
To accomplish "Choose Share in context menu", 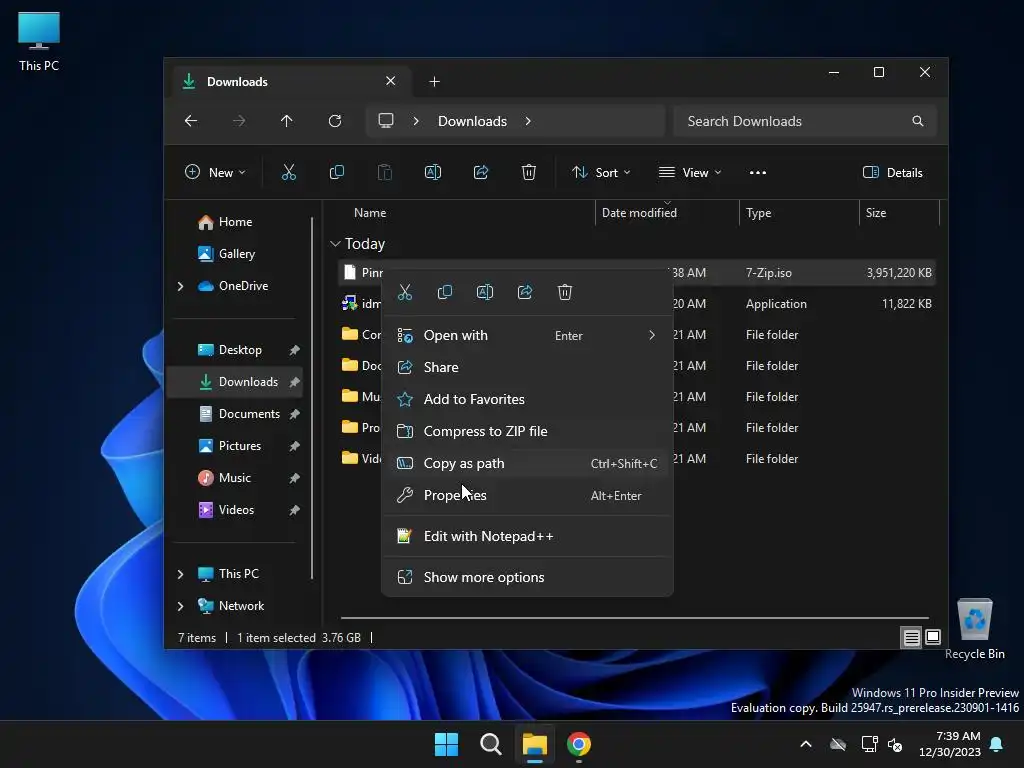I will click(x=527, y=367).
